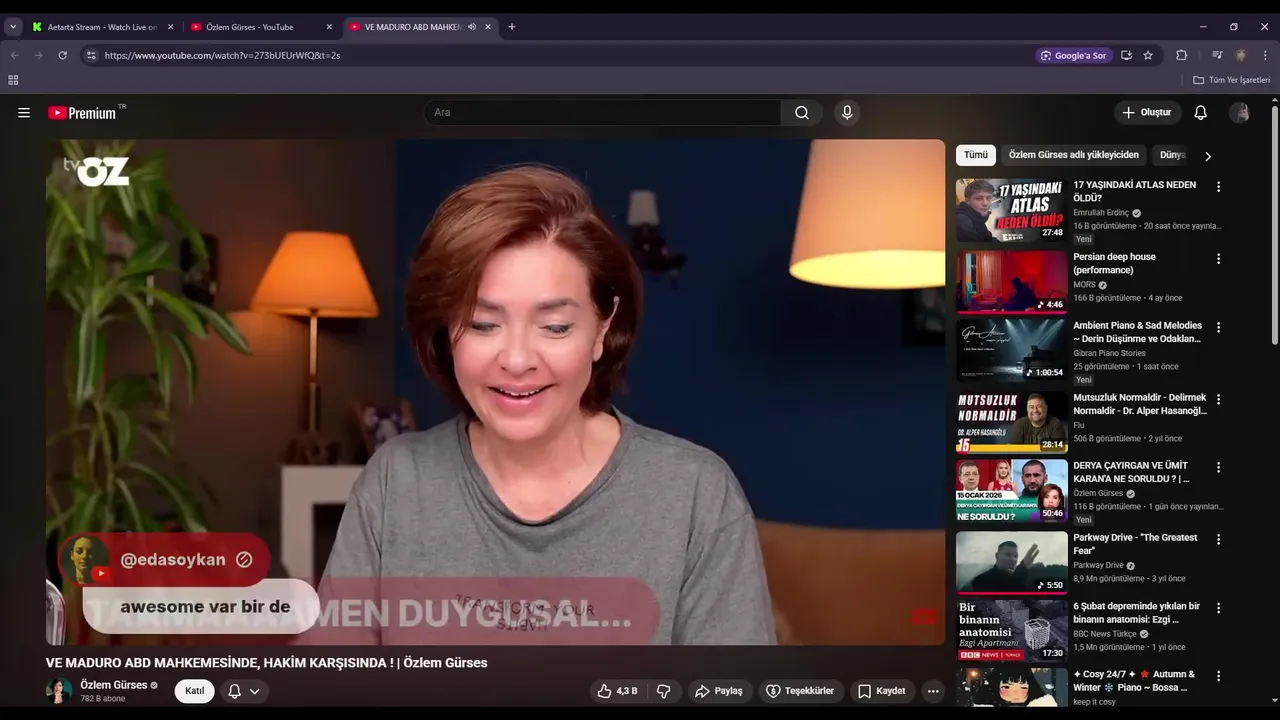The image size is (1280, 720).
Task: Expand notification preferences chevron
Action: [x=255, y=691]
